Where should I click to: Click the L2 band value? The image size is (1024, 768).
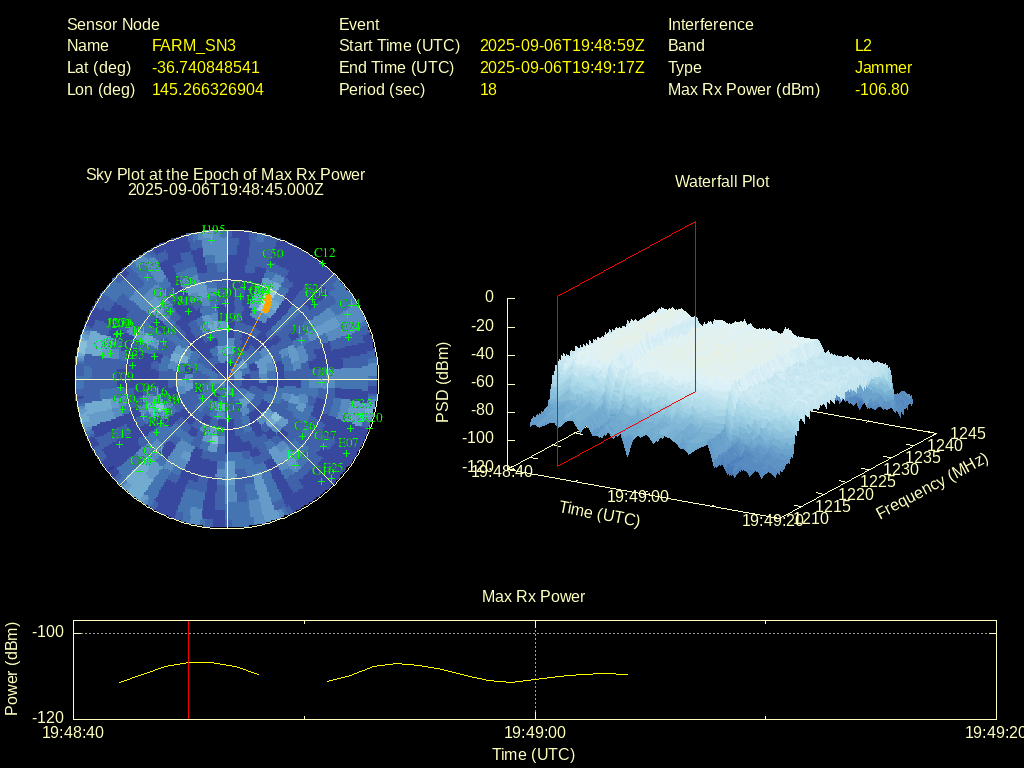(863, 45)
